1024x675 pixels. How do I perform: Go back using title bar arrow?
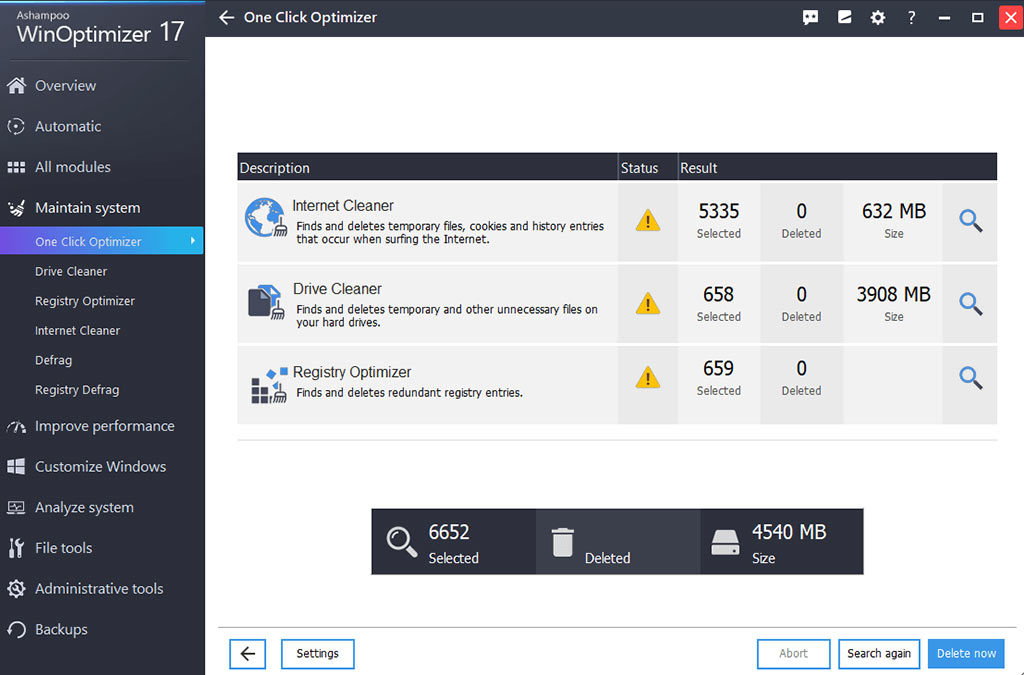227,18
